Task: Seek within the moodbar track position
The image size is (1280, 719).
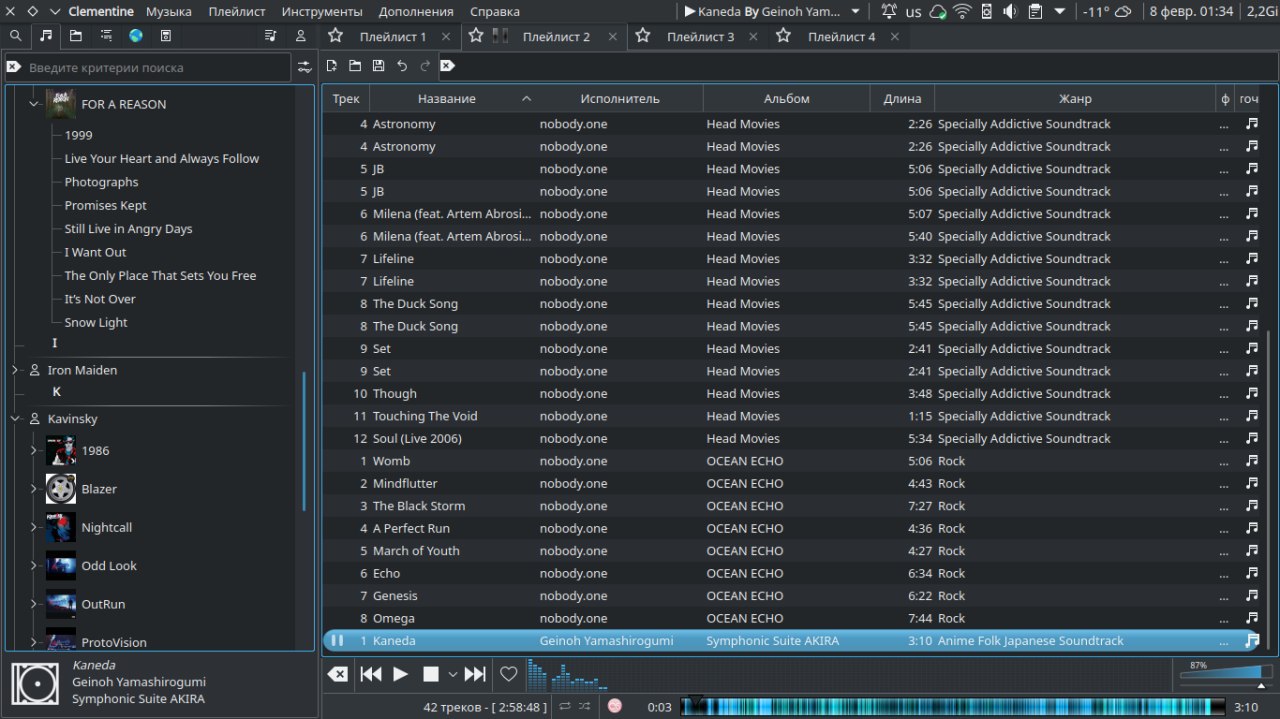Action: [954, 706]
